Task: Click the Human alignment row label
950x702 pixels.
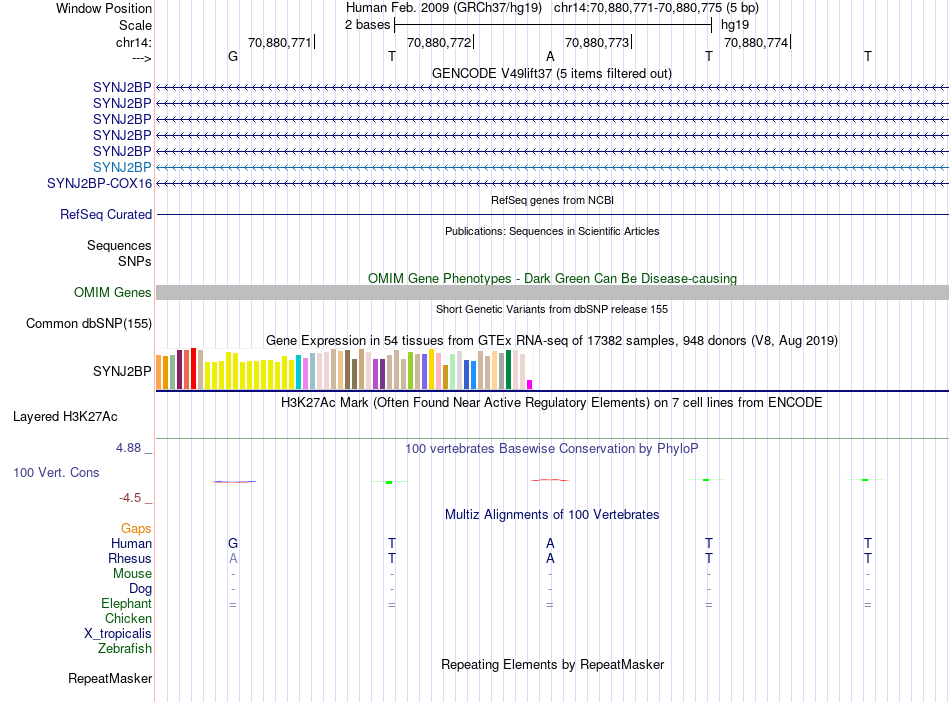Action: pos(131,543)
